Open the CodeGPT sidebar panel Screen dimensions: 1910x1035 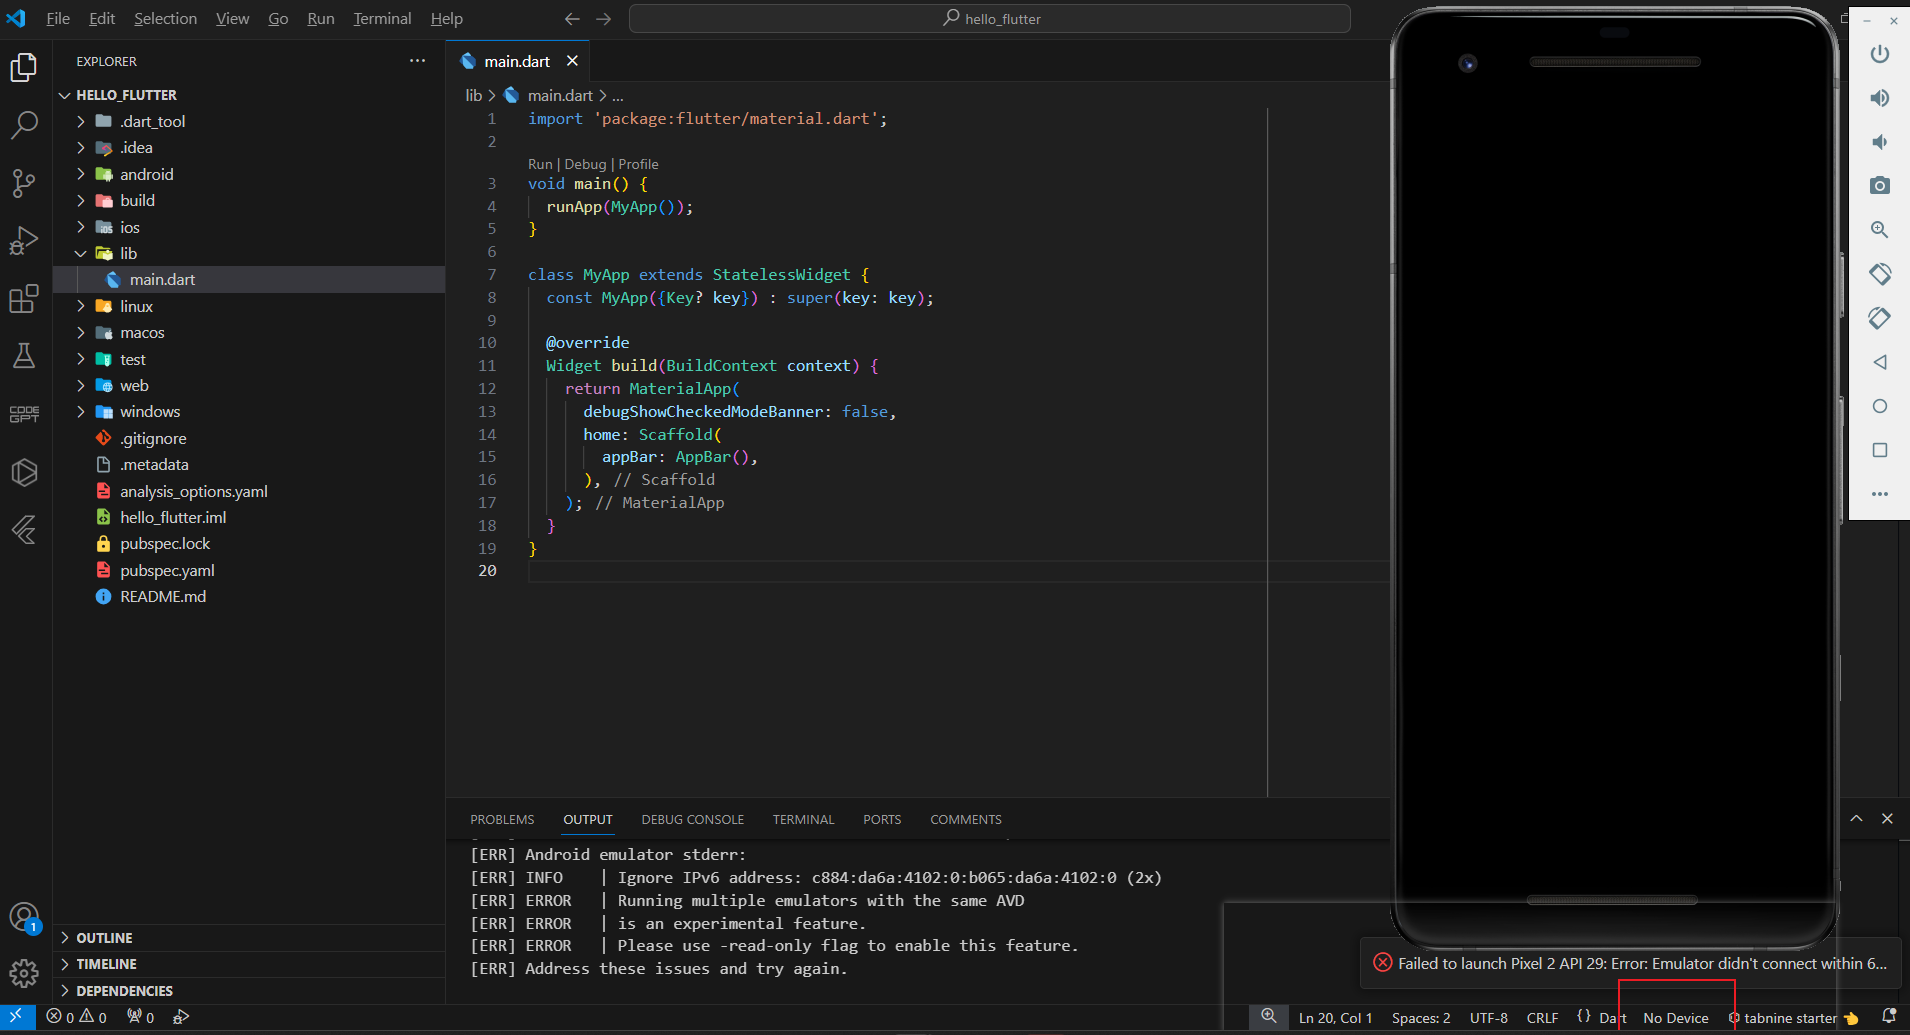pos(24,414)
